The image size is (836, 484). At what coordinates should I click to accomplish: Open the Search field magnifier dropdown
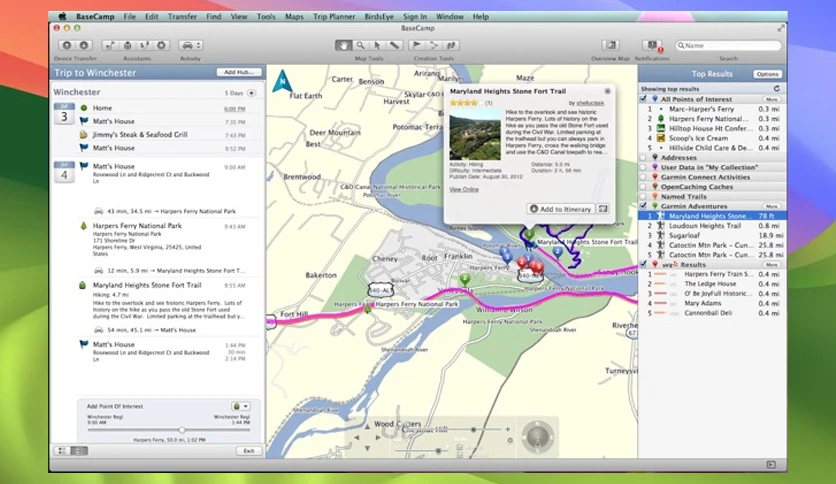click(x=681, y=46)
